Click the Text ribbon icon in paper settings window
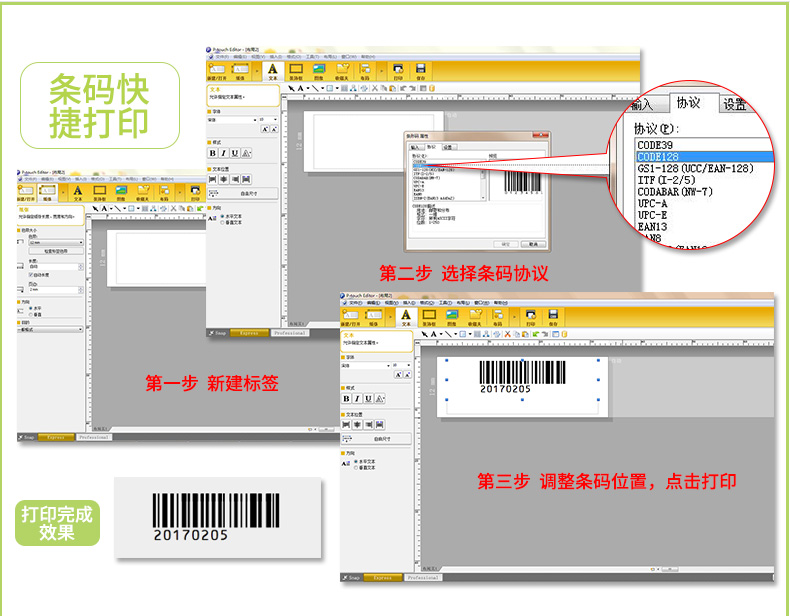790x616 pixels. coord(78,193)
